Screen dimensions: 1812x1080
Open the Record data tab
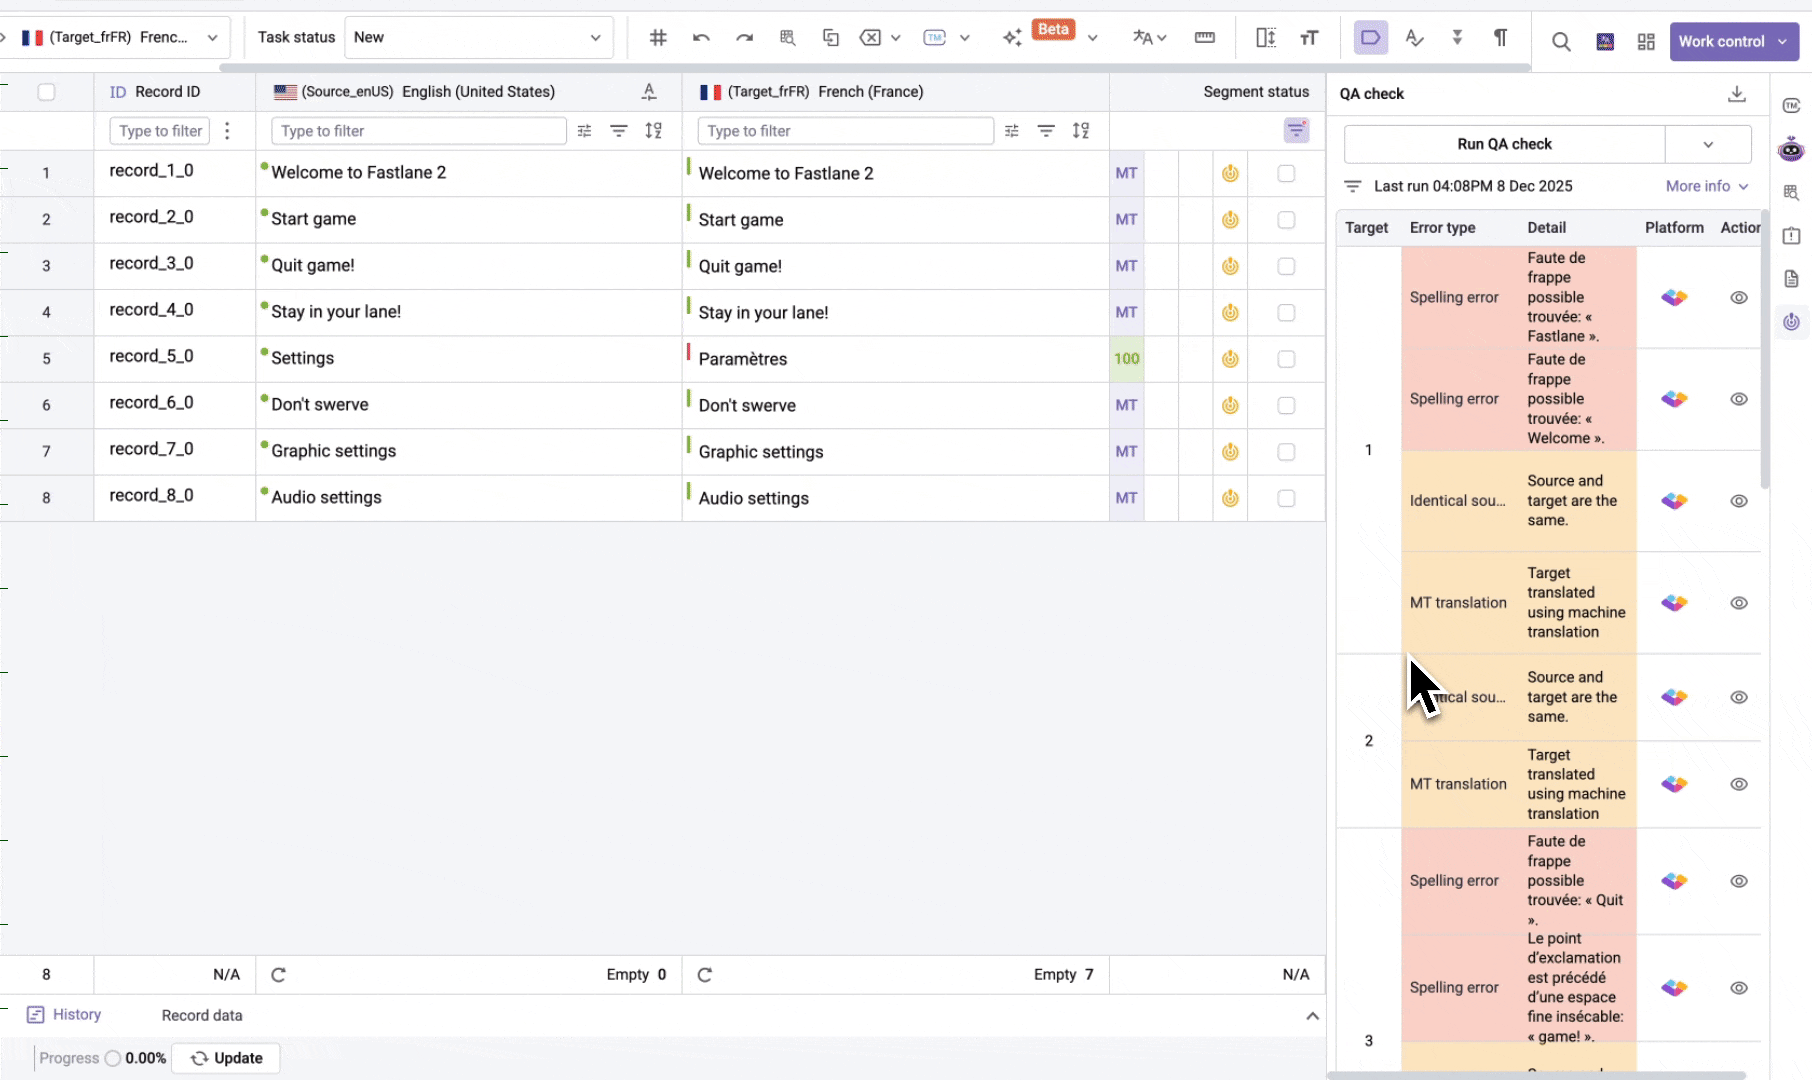202,1015
